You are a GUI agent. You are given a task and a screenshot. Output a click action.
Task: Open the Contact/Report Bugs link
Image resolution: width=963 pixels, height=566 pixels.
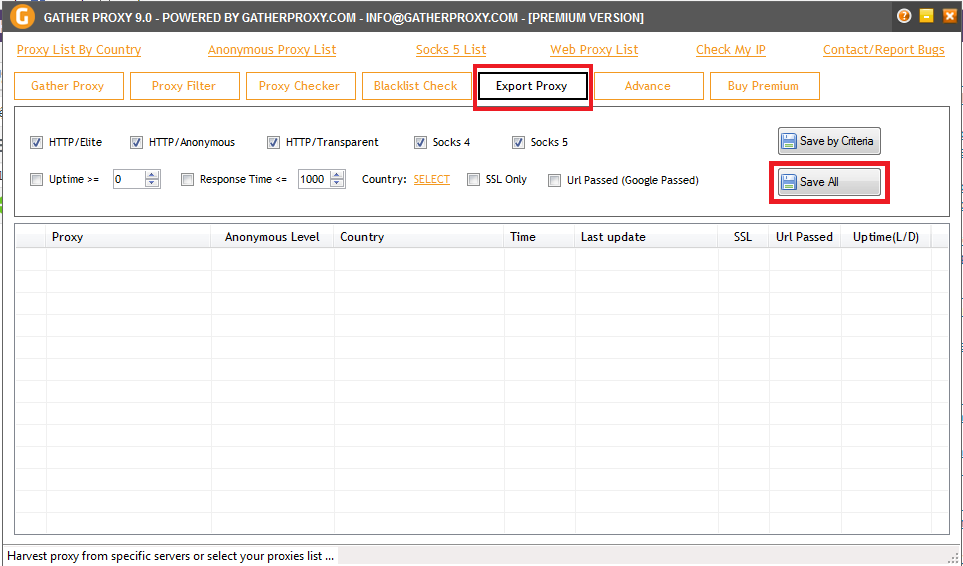(x=884, y=50)
